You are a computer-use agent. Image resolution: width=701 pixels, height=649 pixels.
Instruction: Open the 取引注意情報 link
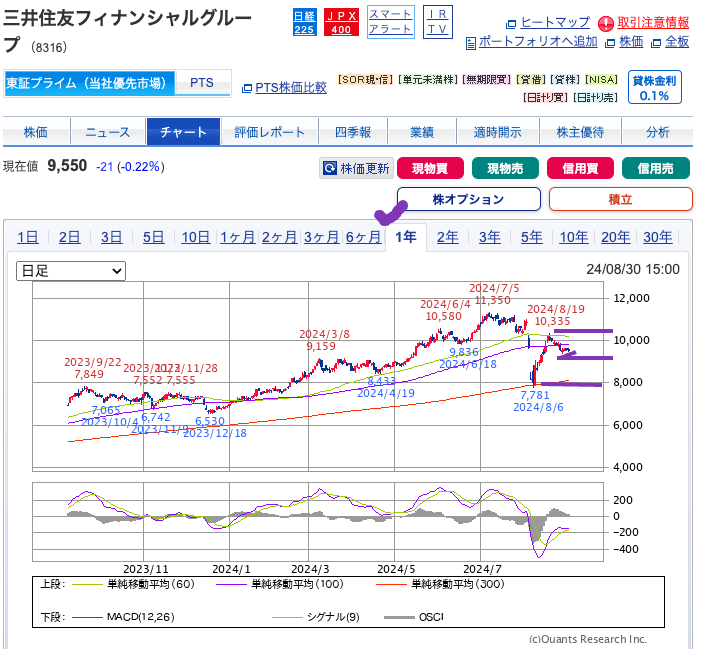point(653,22)
